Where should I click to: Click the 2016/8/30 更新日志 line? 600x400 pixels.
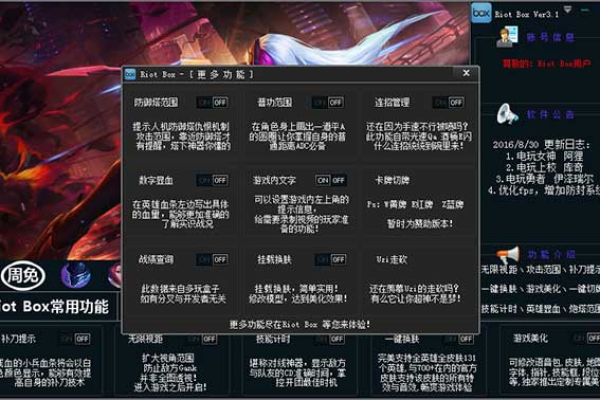click(x=541, y=145)
